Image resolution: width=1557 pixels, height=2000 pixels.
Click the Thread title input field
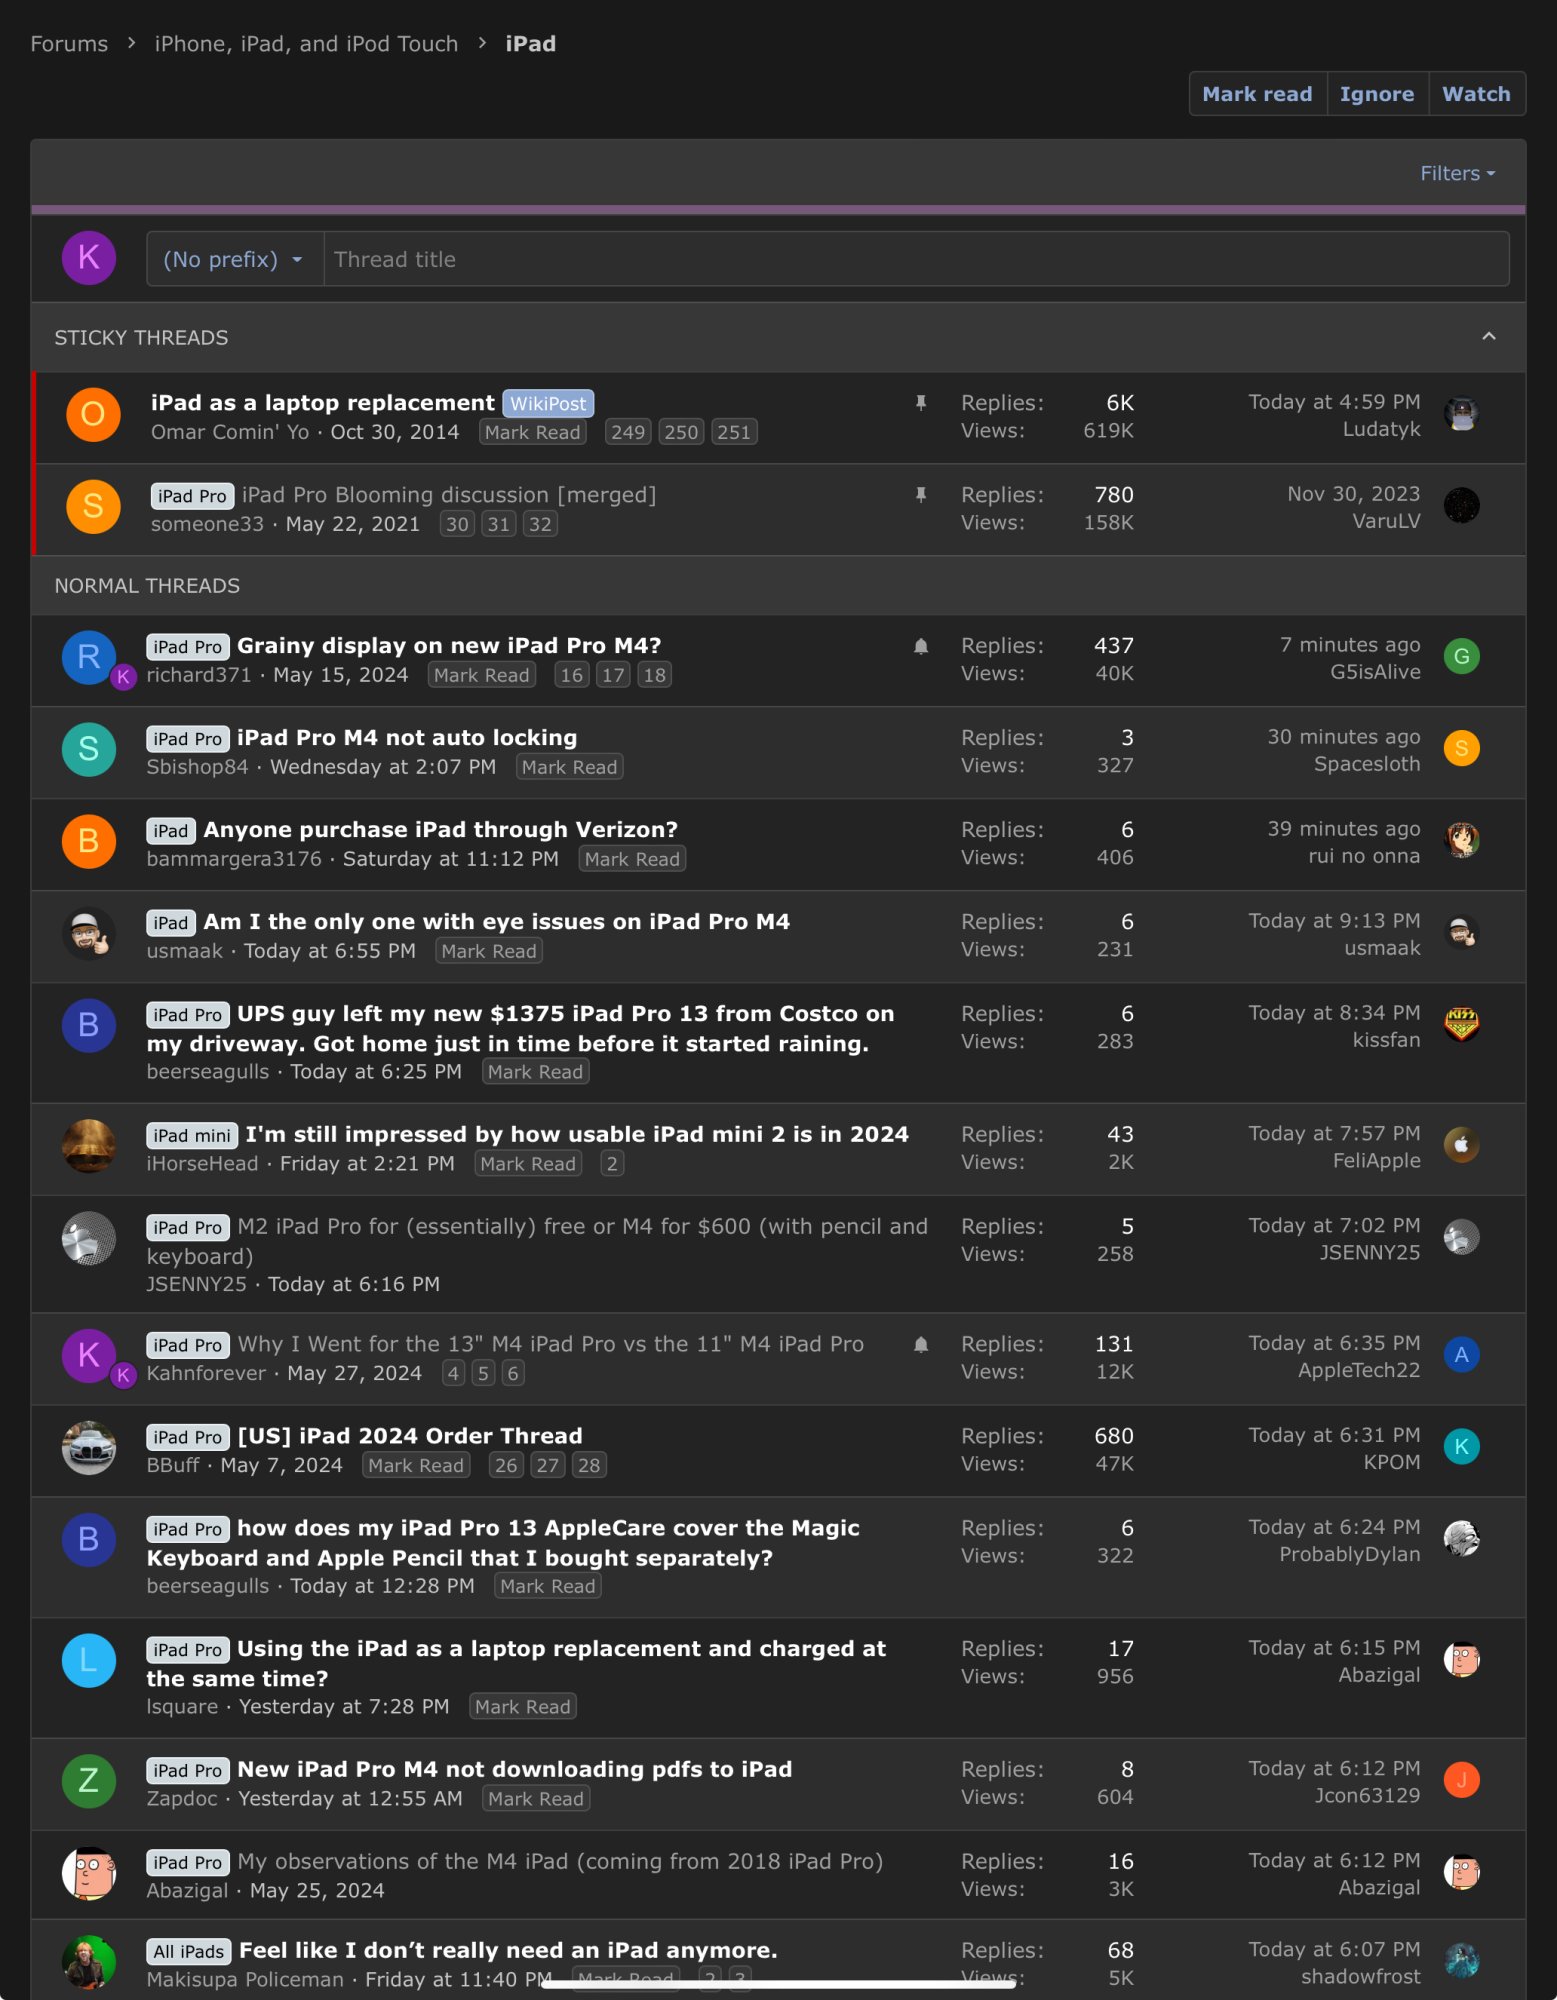click(x=916, y=260)
